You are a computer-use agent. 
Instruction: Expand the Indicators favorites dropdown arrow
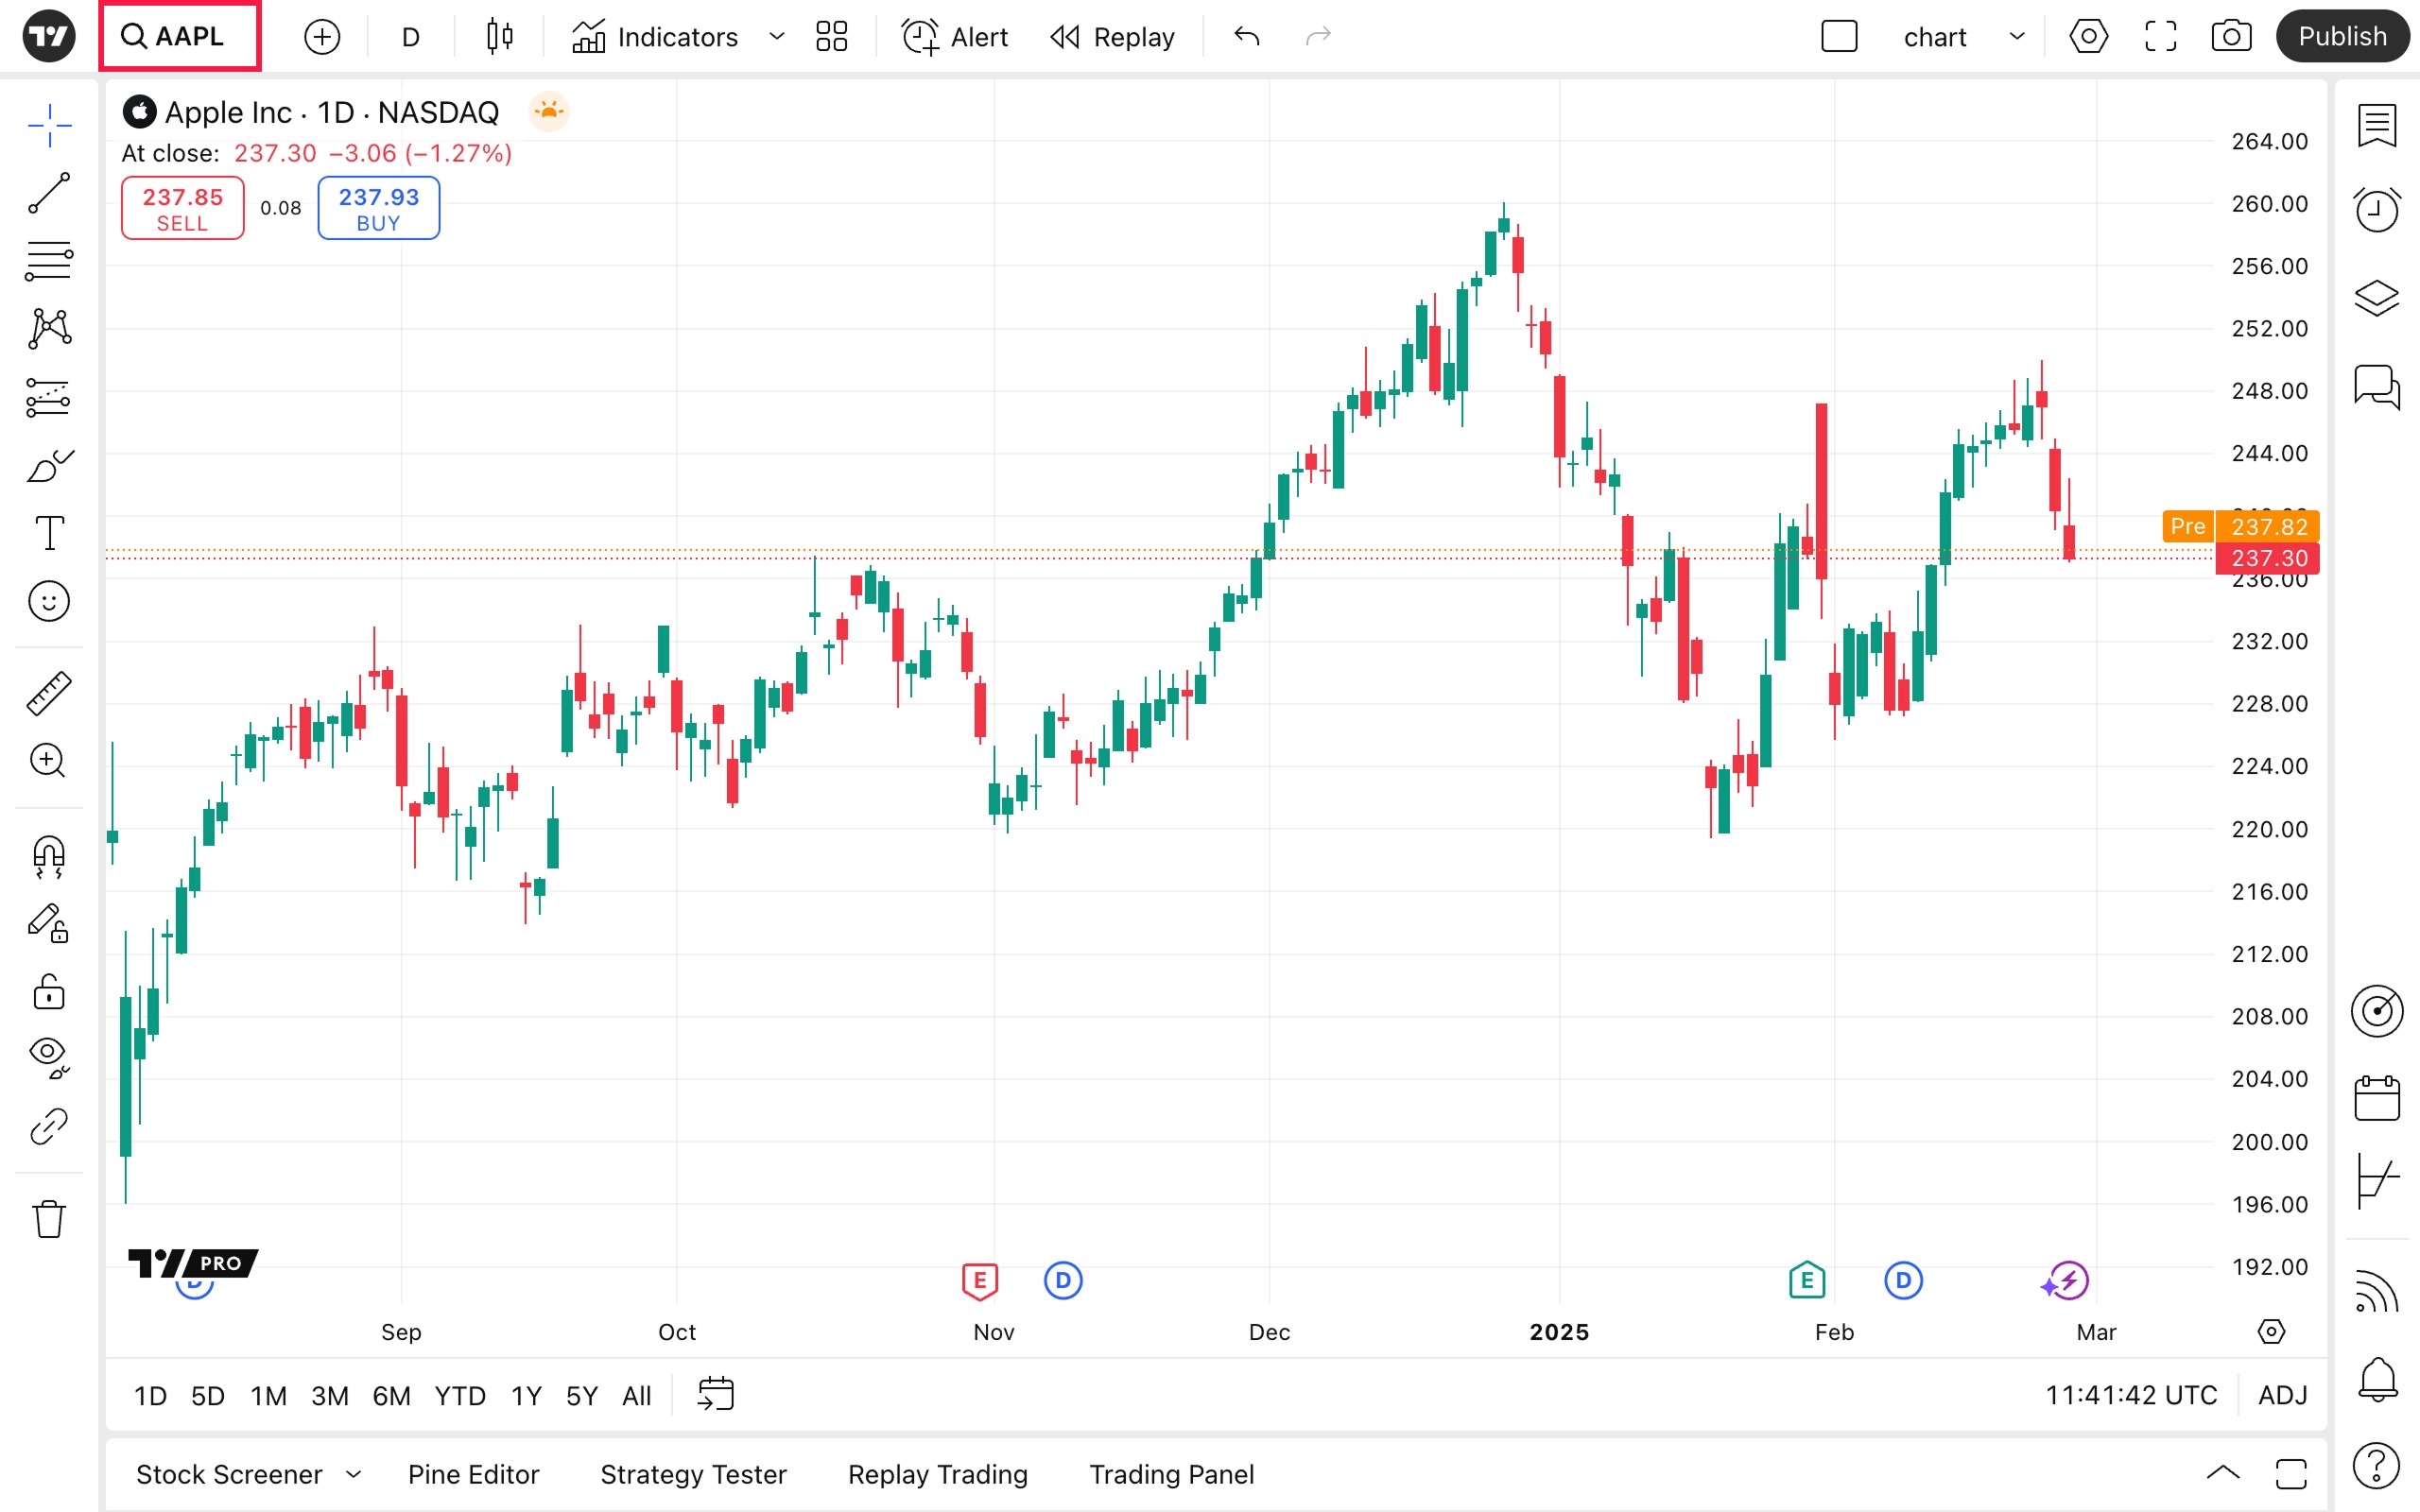pos(776,37)
